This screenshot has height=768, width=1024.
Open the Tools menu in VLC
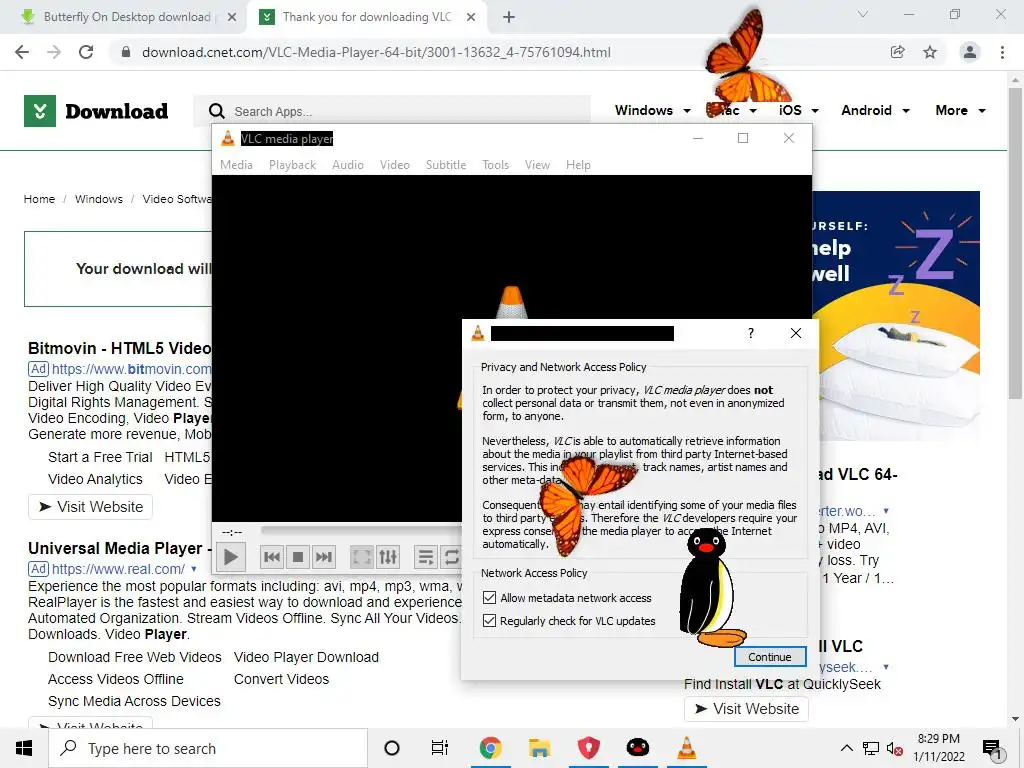(495, 165)
